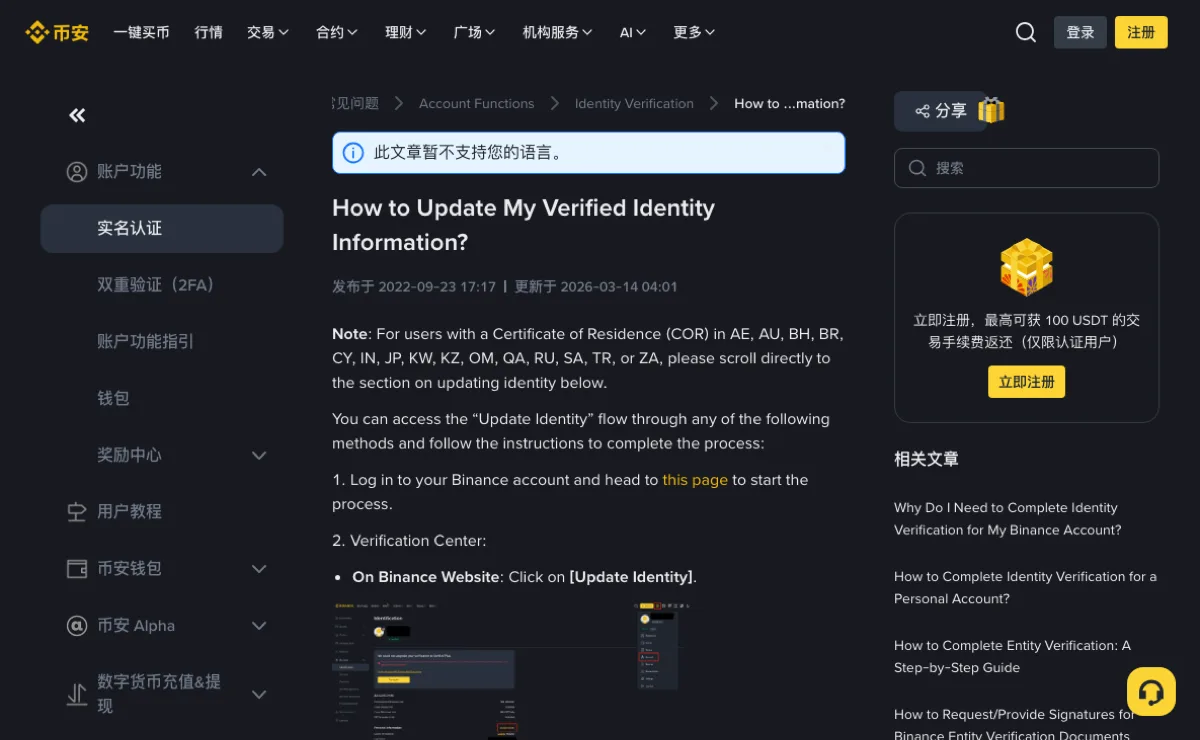This screenshot has height=740, width=1200.
Task: Select 双重验证（2FA）in the sidebar
Action: click(x=162, y=285)
